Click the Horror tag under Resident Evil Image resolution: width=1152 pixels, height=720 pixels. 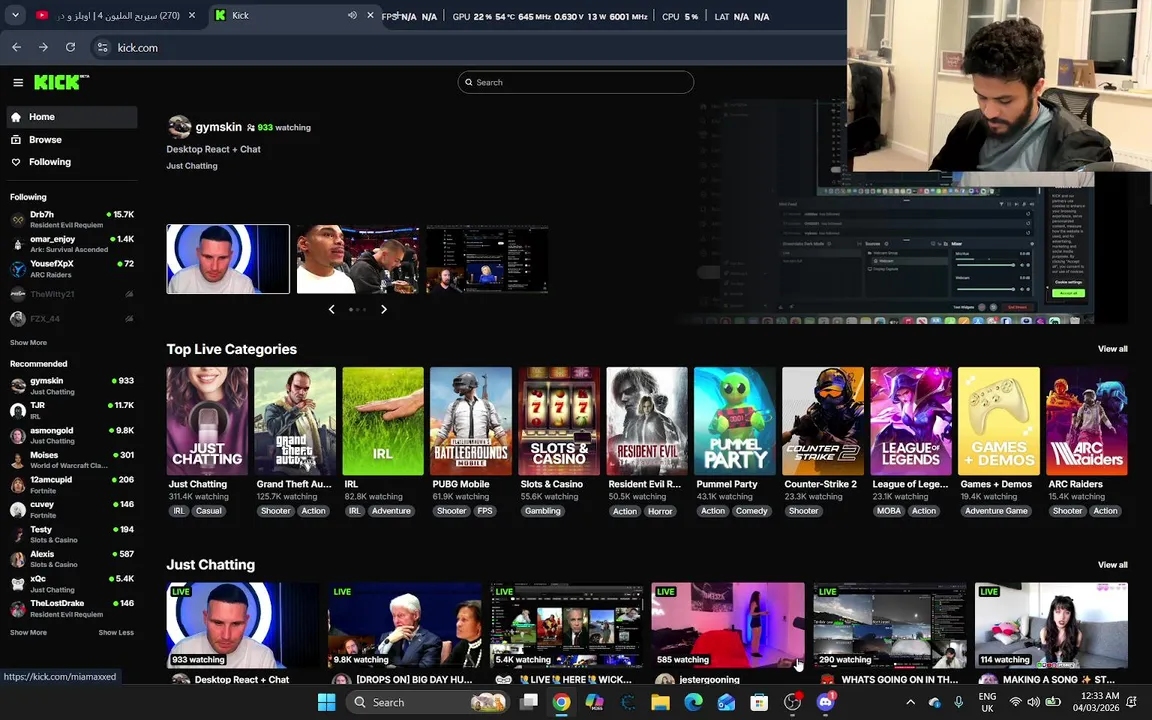(660, 511)
